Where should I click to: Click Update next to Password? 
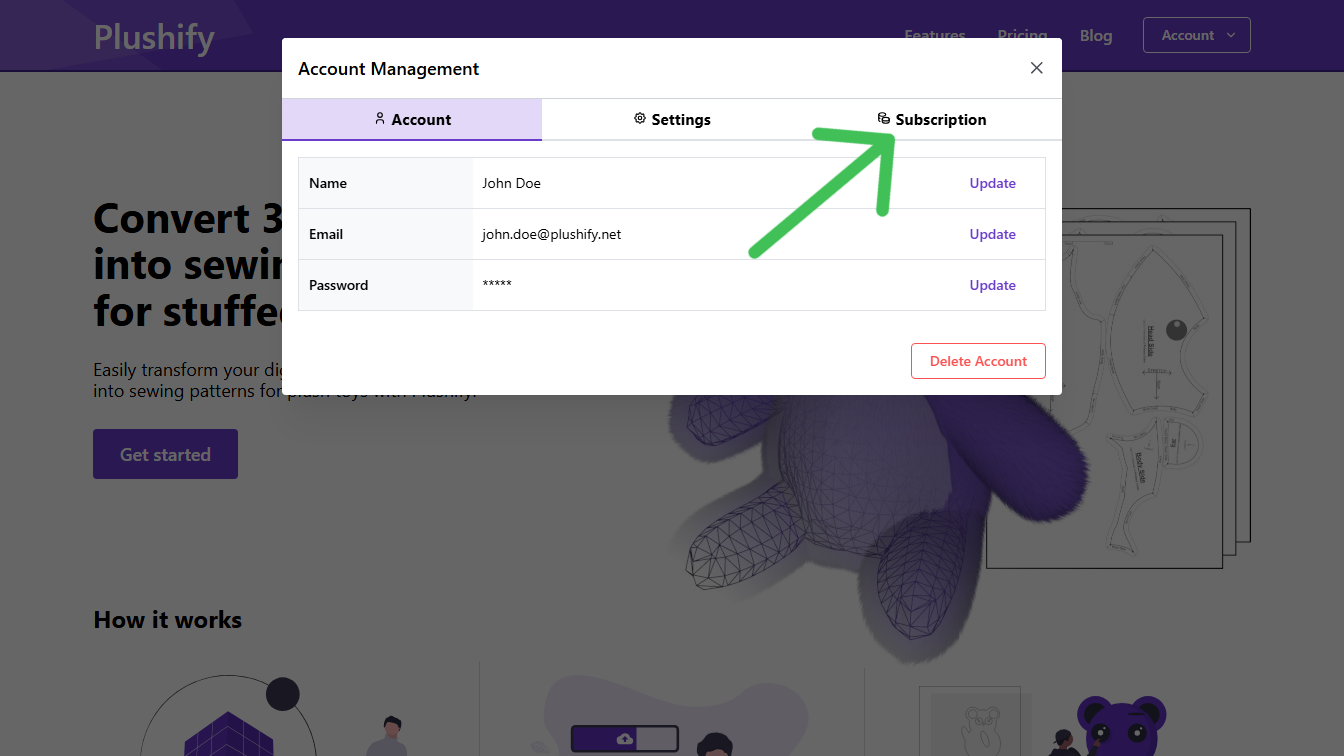[x=992, y=284]
